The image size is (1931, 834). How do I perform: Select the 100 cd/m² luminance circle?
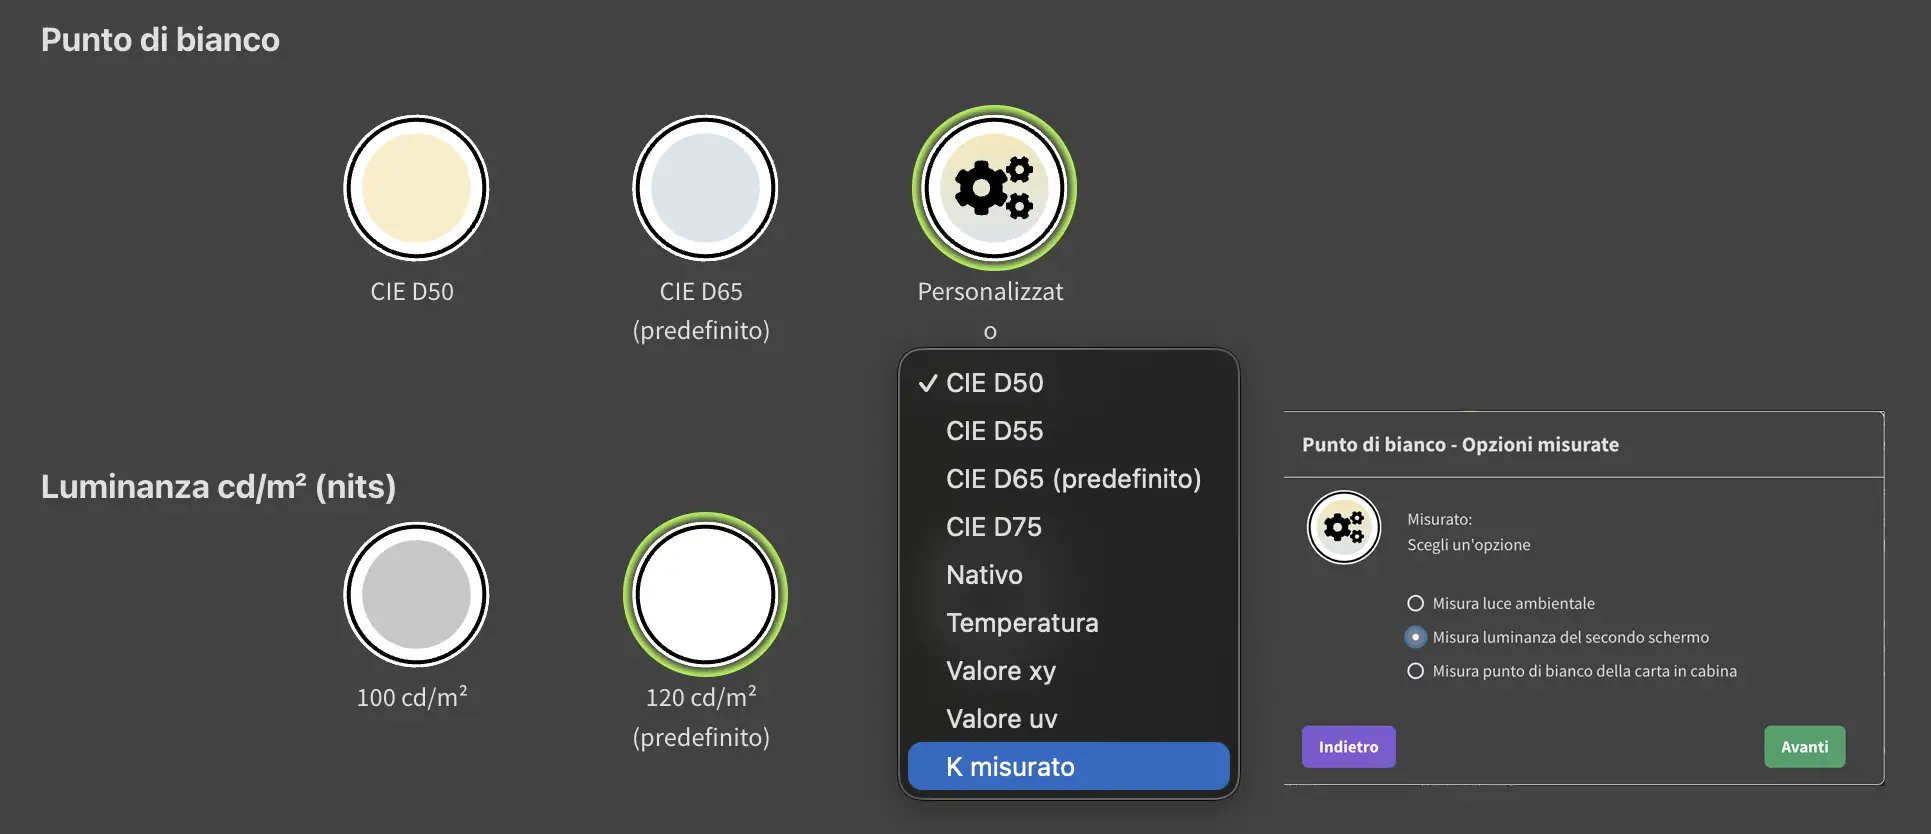416,594
